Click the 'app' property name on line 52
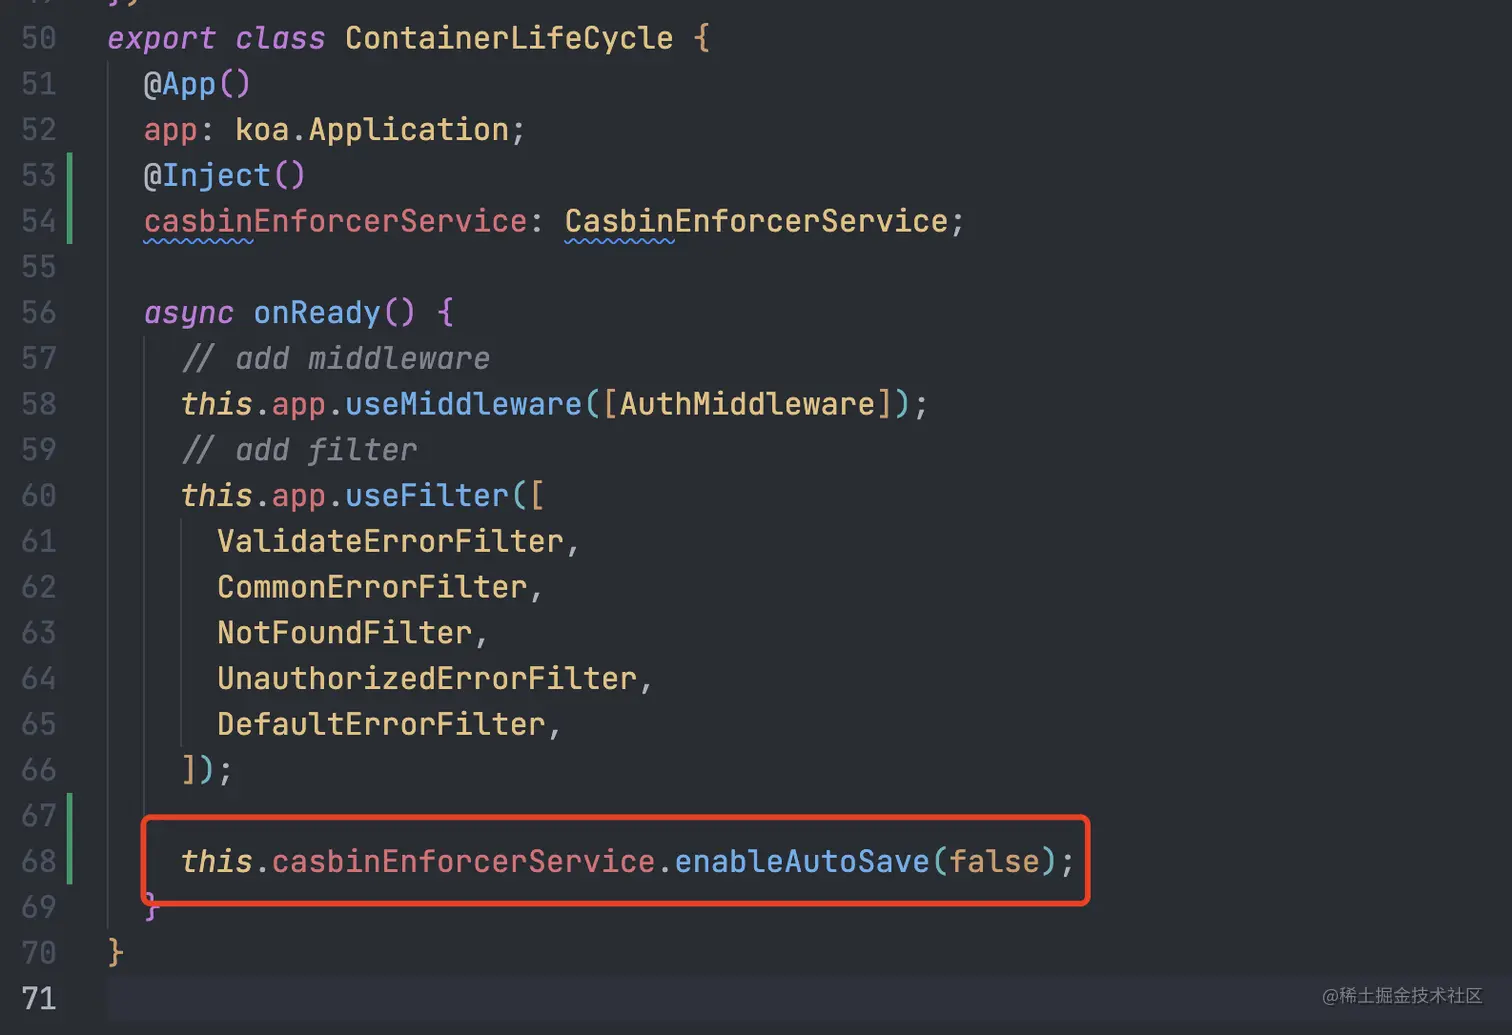 (170, 132)
